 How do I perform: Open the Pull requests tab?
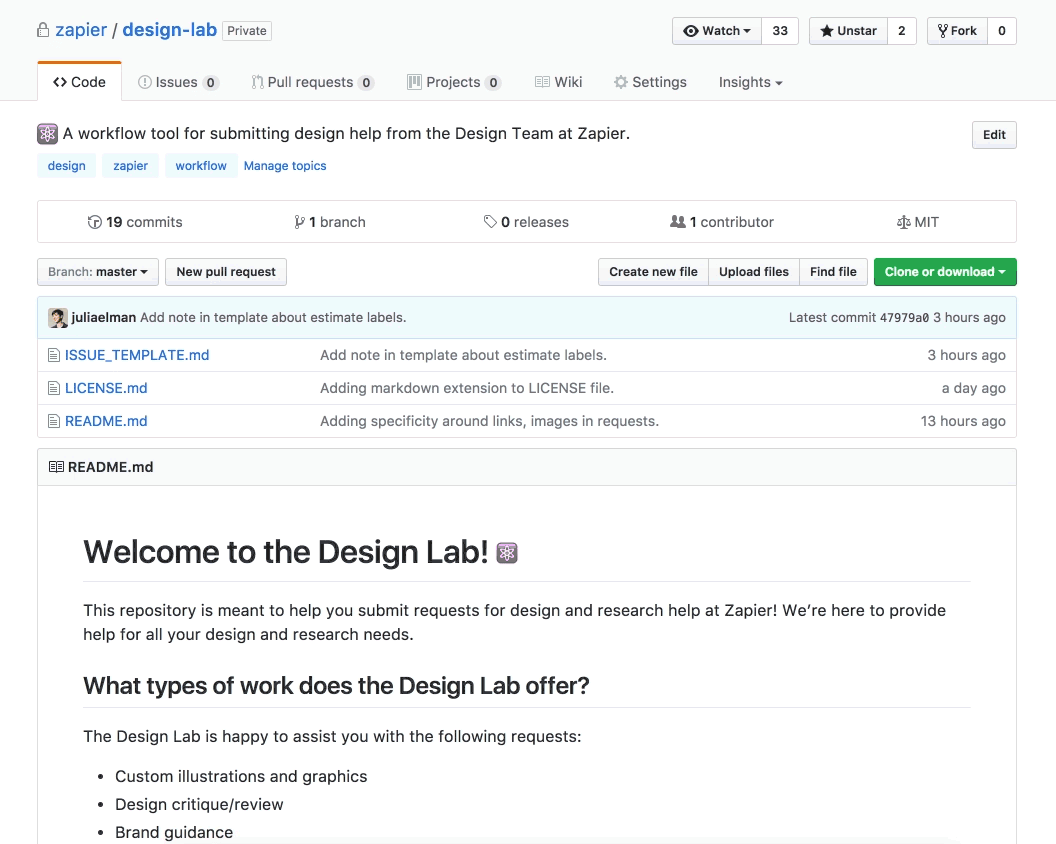pos(312,82)
